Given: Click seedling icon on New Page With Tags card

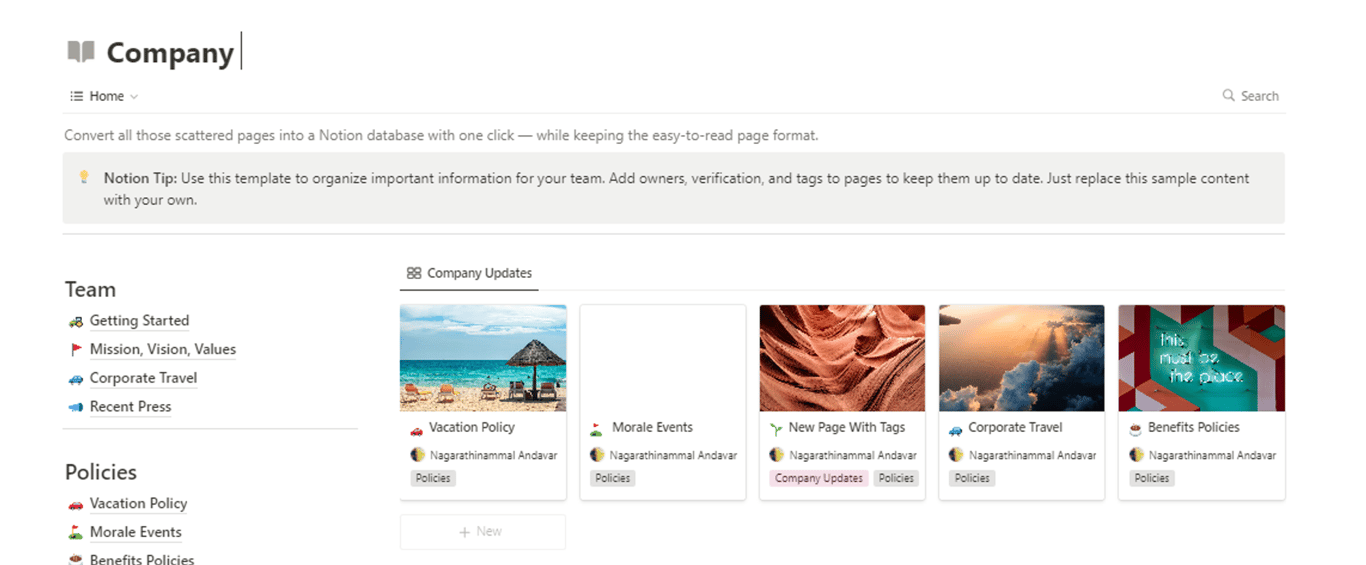Looking at the screenshot, I should 776,428.
